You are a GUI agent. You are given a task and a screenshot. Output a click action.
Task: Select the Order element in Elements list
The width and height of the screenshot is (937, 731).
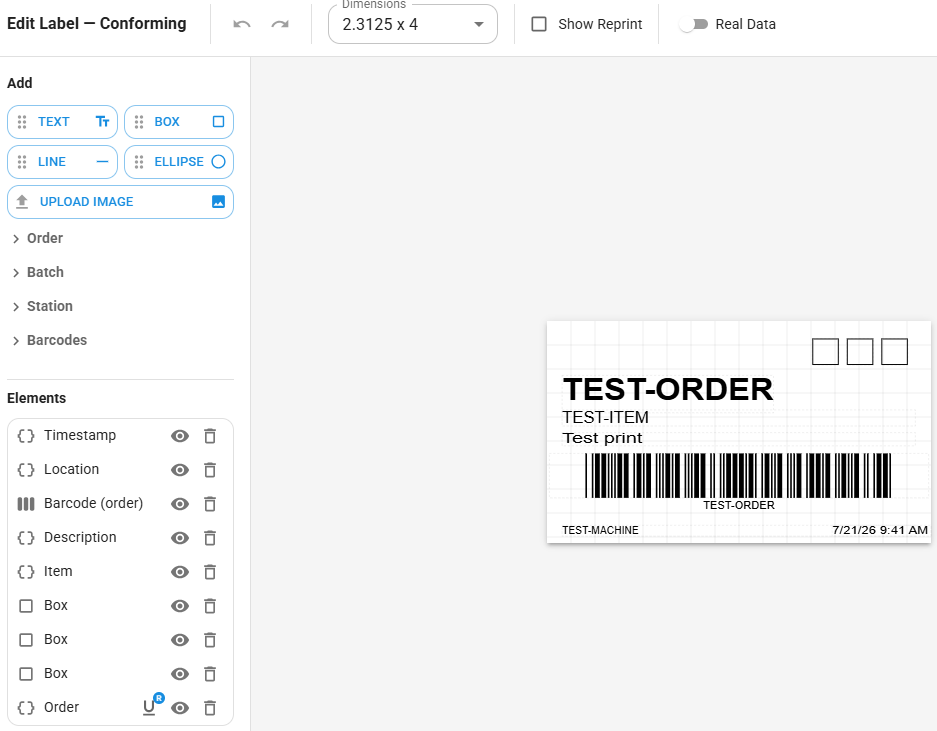click(120, 708)
